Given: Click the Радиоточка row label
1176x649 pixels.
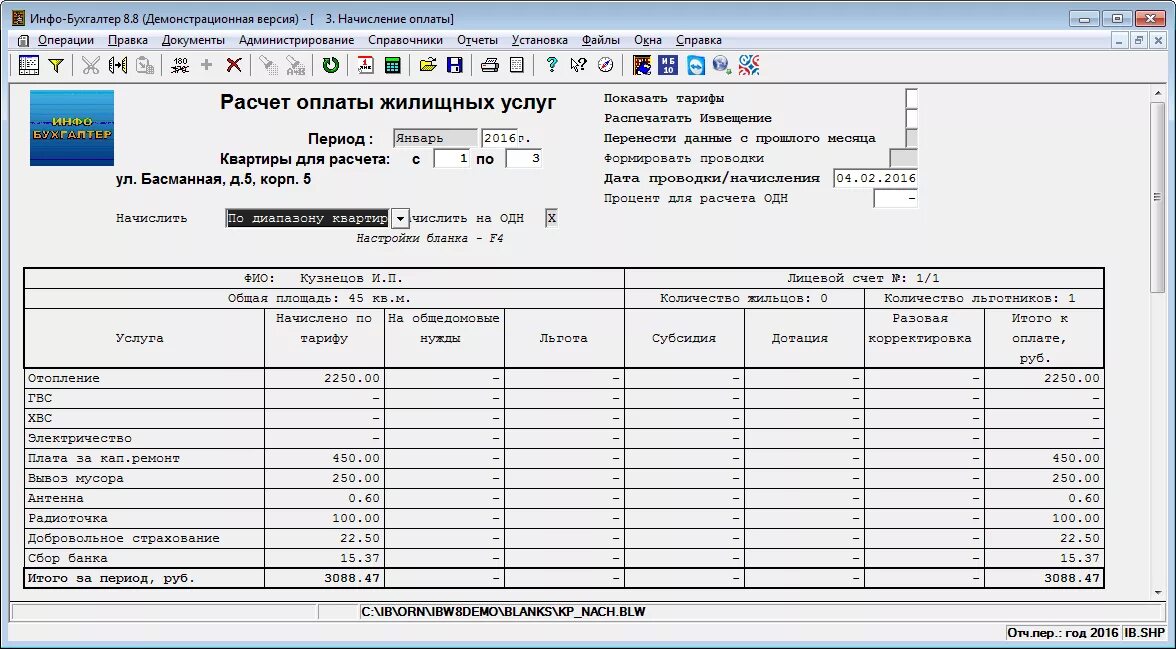Looking at the screenshot, I should [68, 518].
